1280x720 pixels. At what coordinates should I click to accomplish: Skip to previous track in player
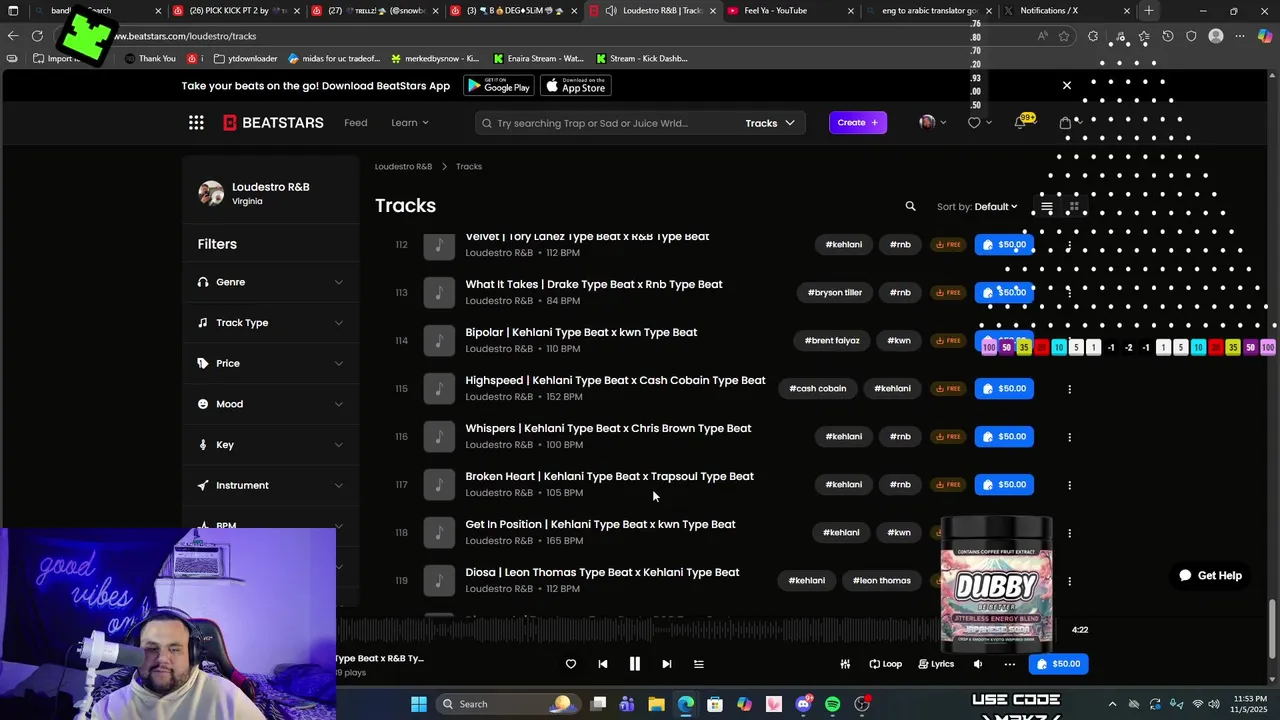[x=602, y=664]
